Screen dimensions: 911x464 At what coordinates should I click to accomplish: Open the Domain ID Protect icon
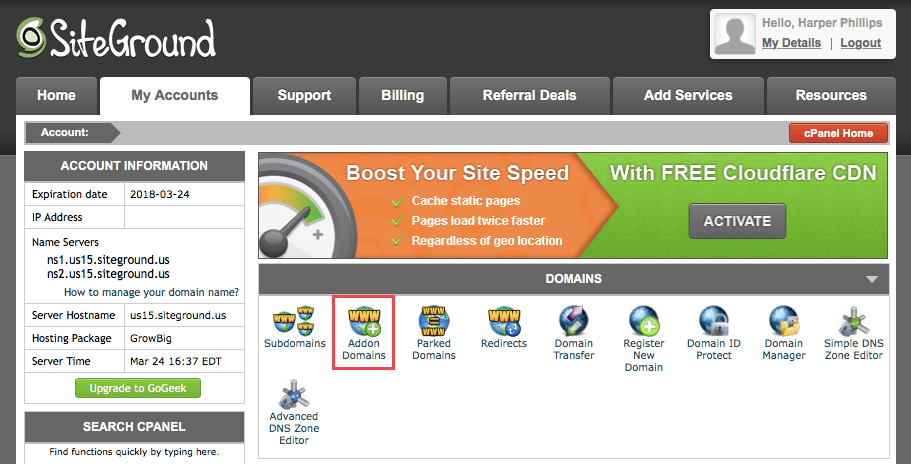pos(713,321)
